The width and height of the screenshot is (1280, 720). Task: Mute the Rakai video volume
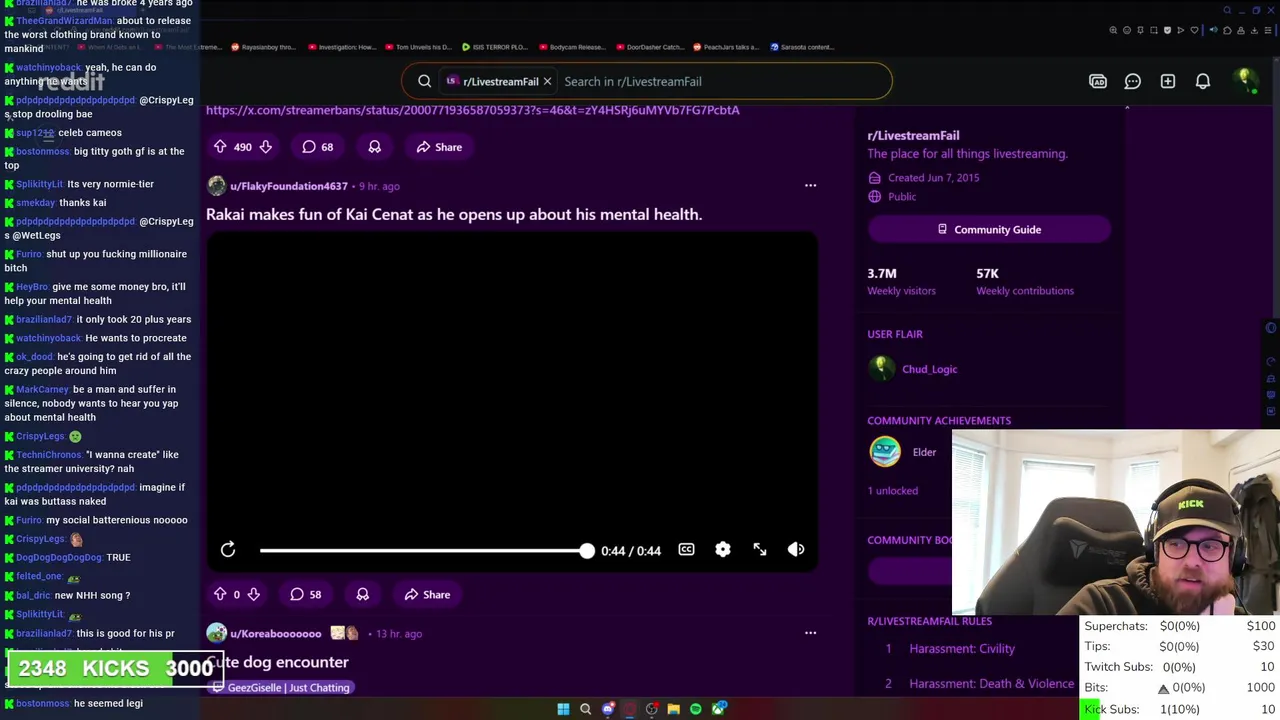coord(796,549)
